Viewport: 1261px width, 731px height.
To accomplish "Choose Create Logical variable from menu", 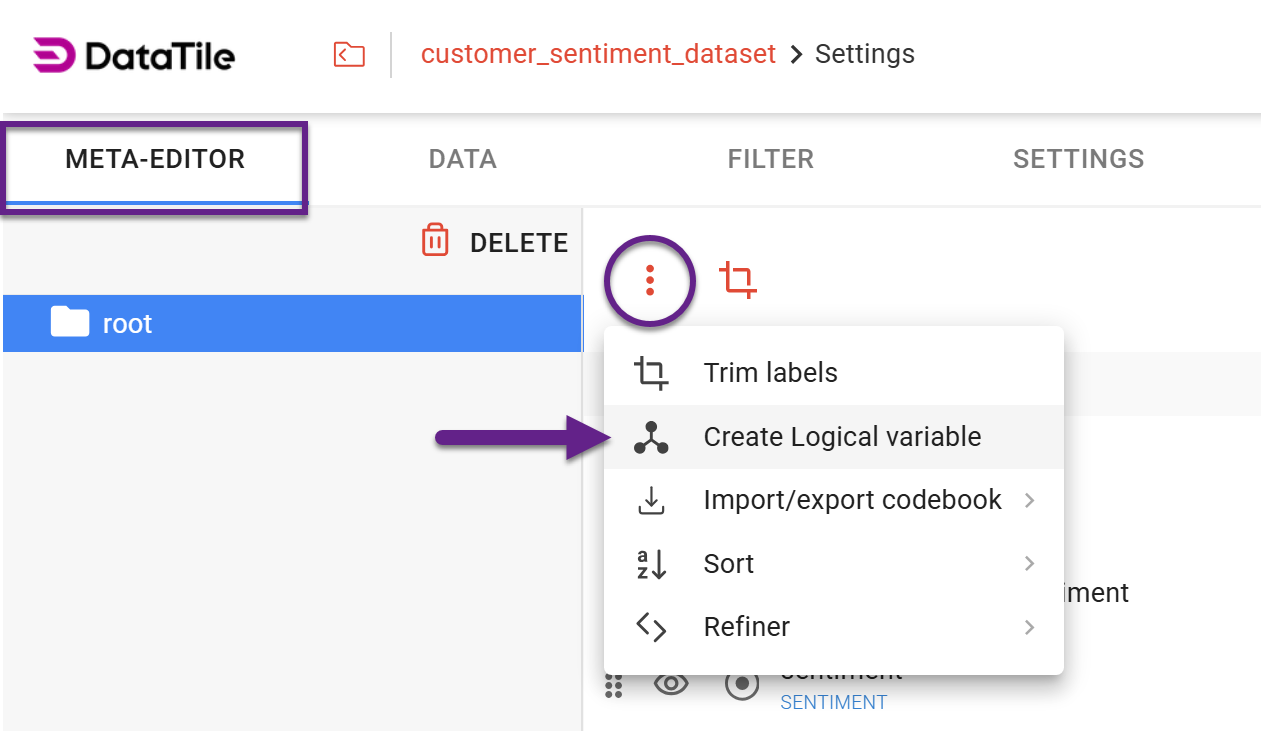I will click(x=842, y=437).
